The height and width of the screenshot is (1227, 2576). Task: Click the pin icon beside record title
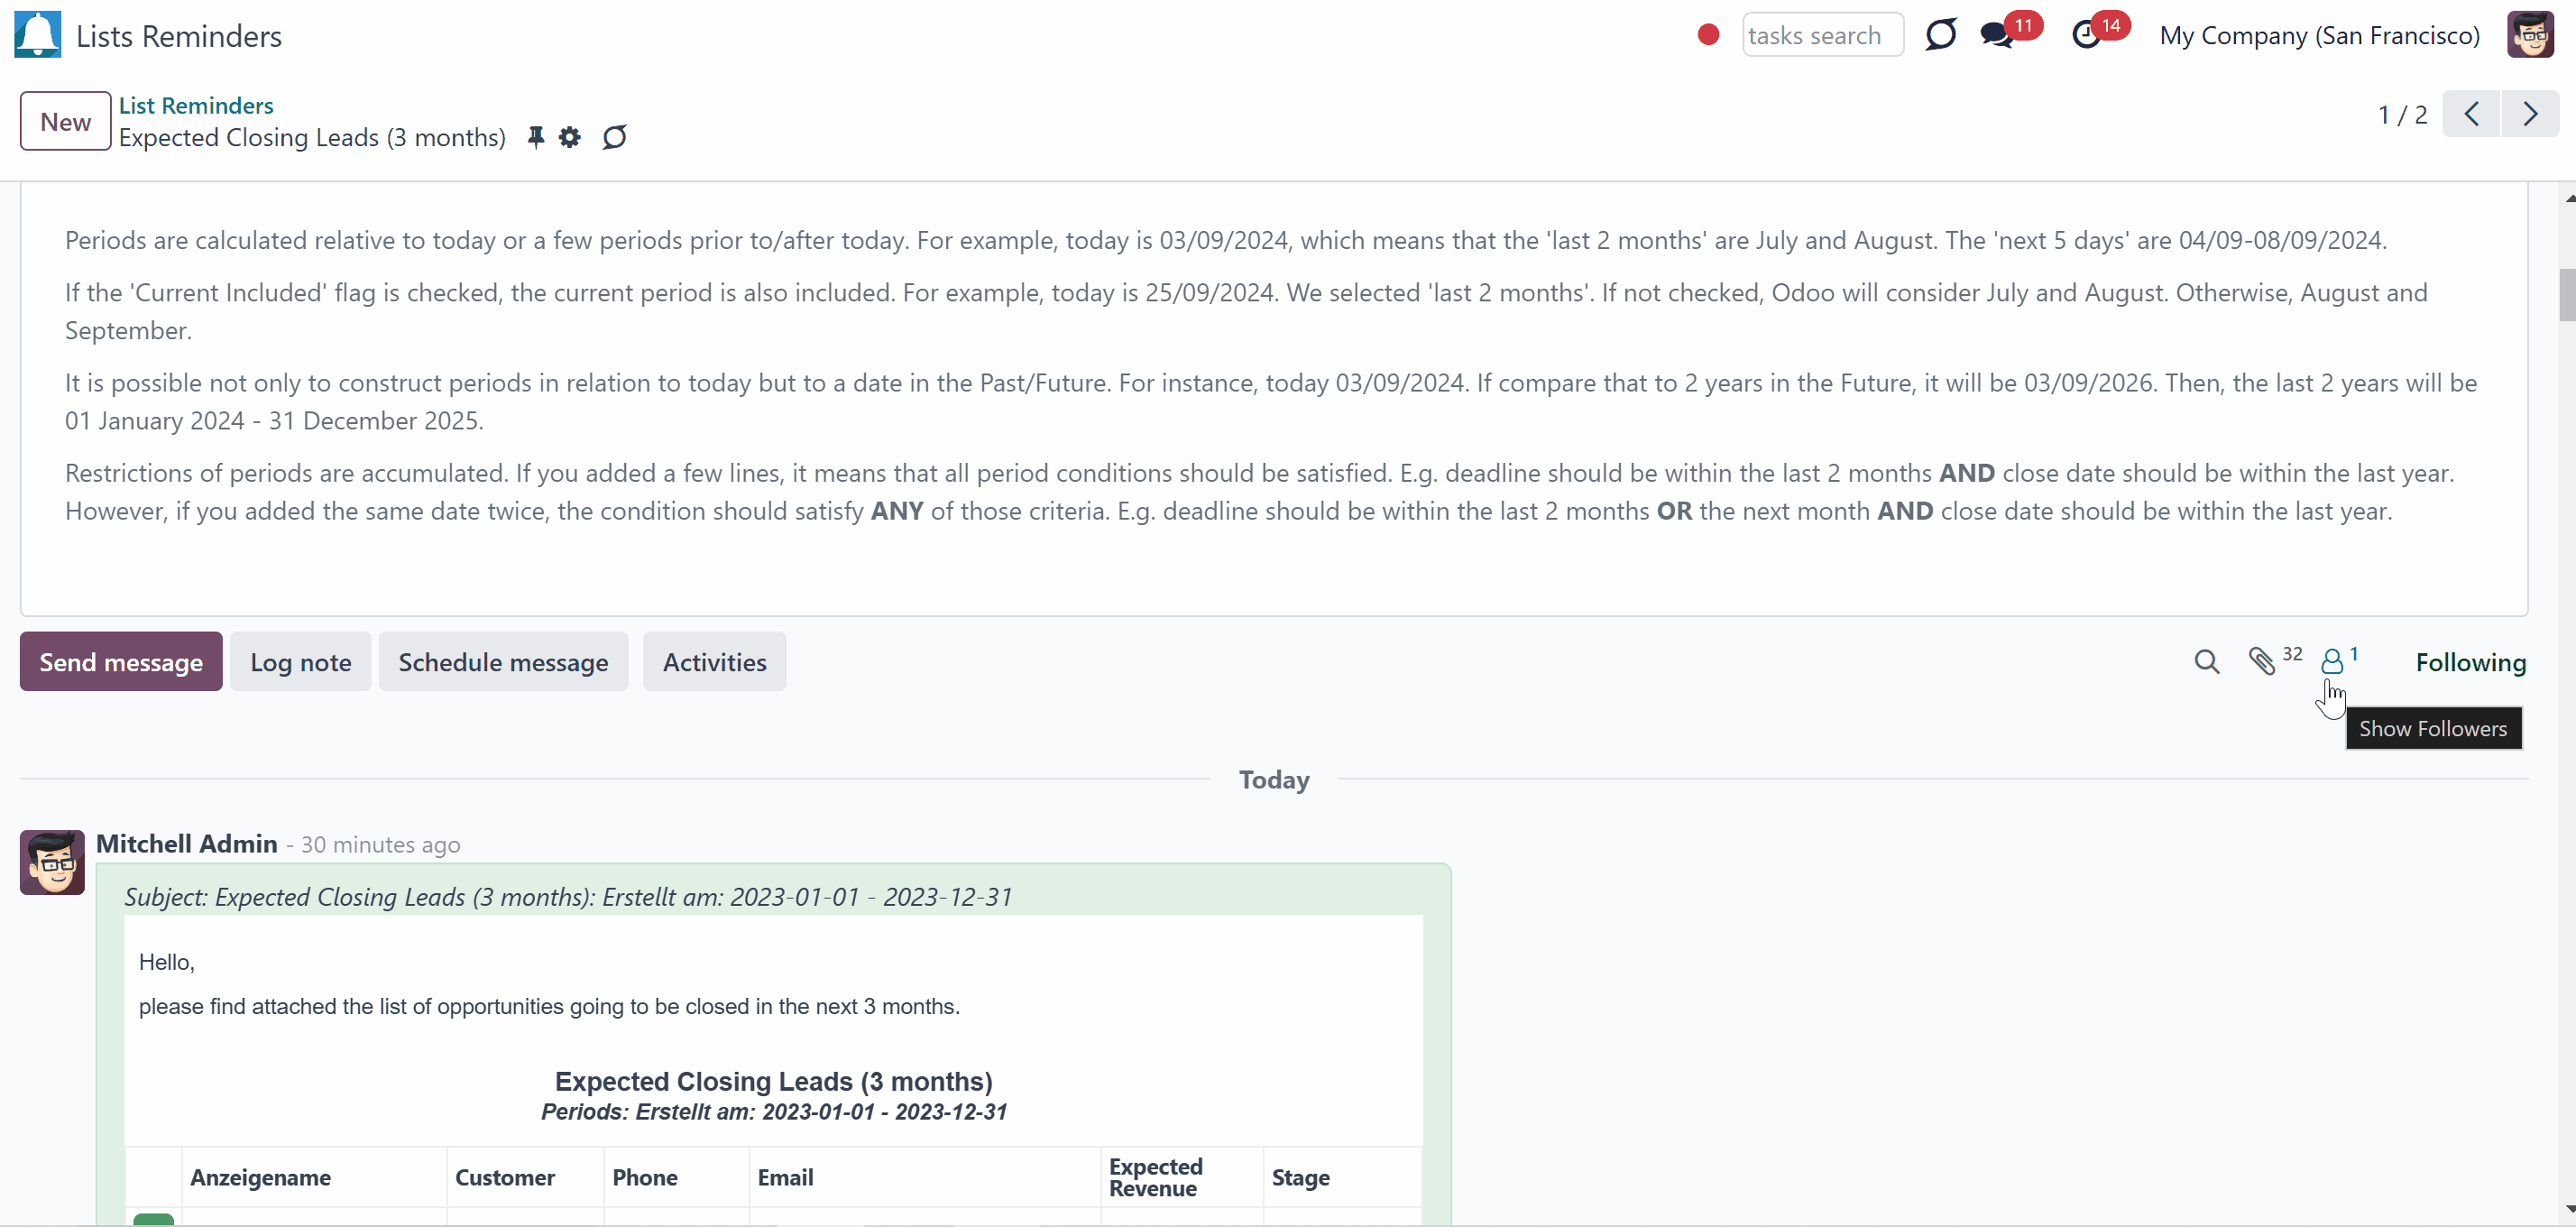tap(536, 137)
